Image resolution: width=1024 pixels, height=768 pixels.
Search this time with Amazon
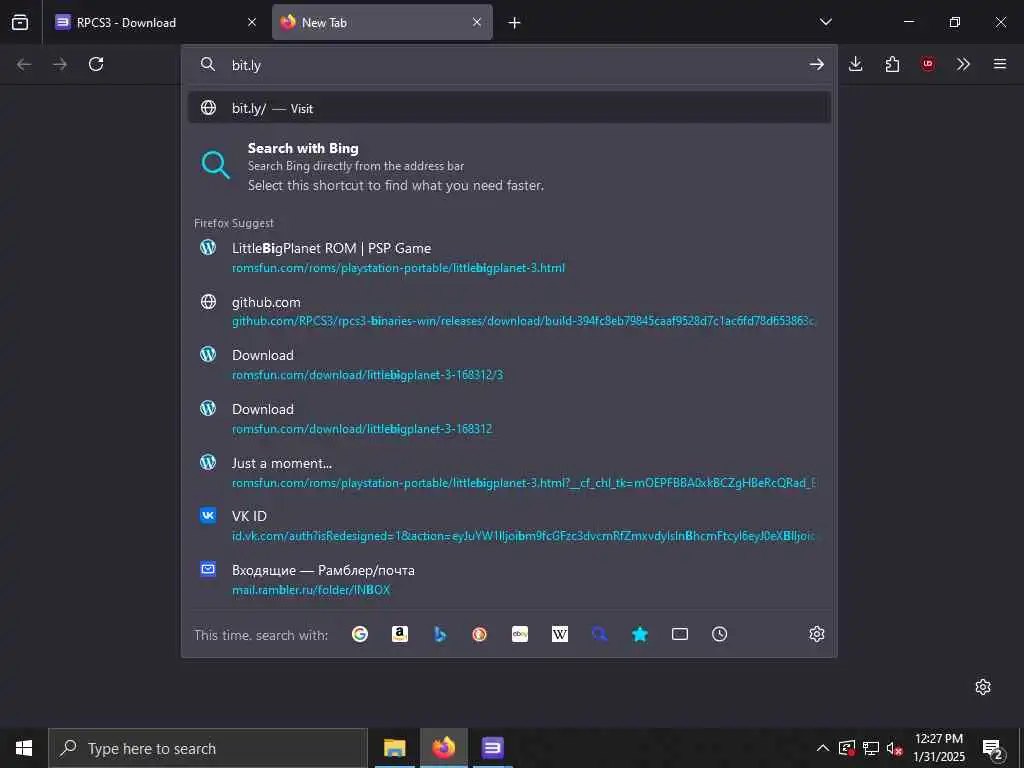(x=400, y=634)
